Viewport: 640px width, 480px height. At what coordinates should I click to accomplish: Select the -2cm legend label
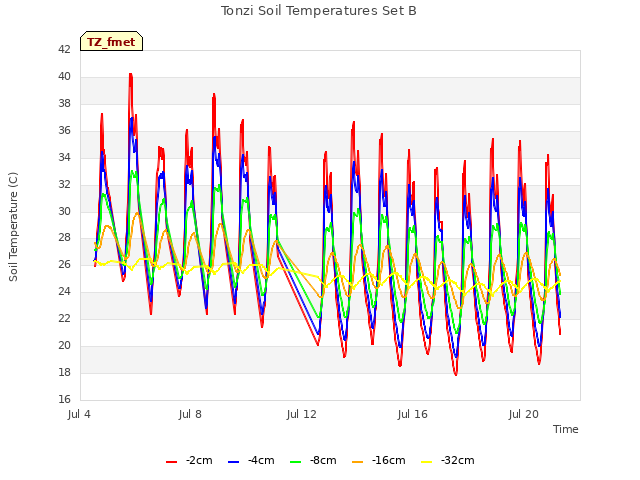tap(199, 460)
